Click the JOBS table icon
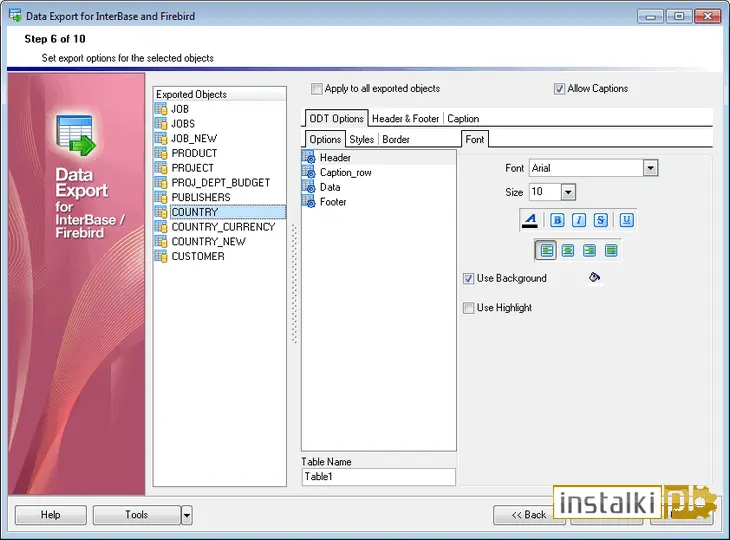730x540 pixels. [161, 124]
